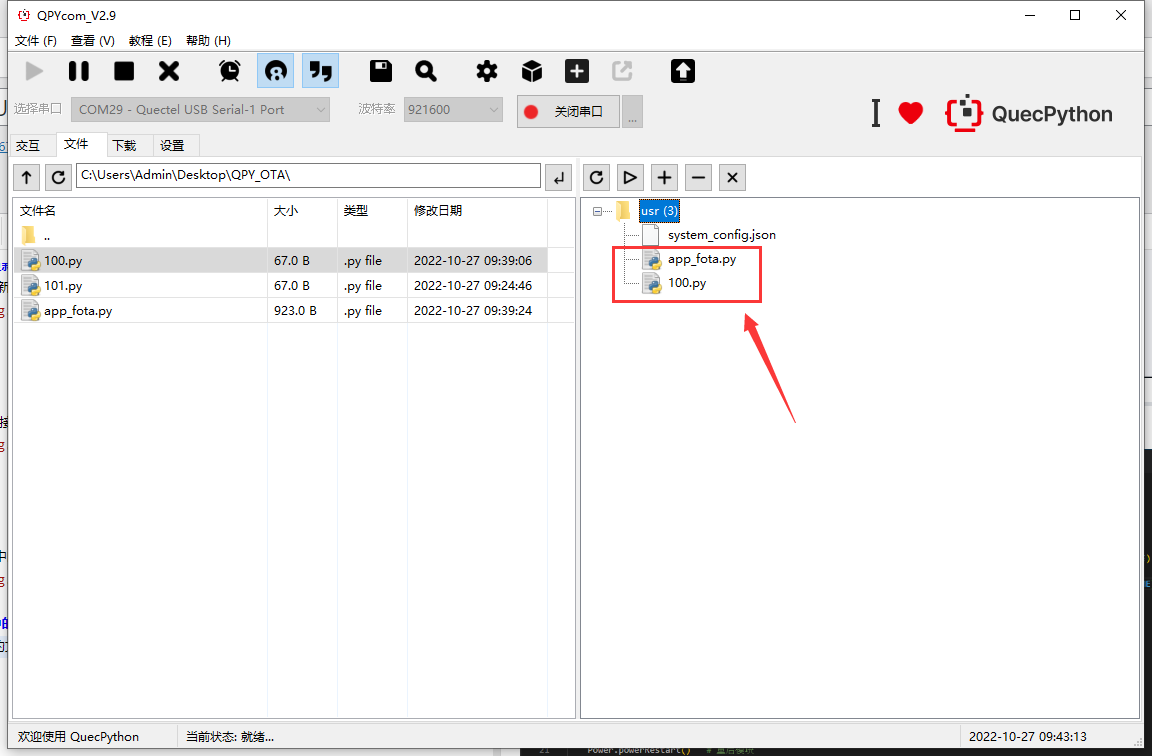Select app_fota.py in the device tree
The height and width of the screenshot is (756, 1152).
coord(701,259)
